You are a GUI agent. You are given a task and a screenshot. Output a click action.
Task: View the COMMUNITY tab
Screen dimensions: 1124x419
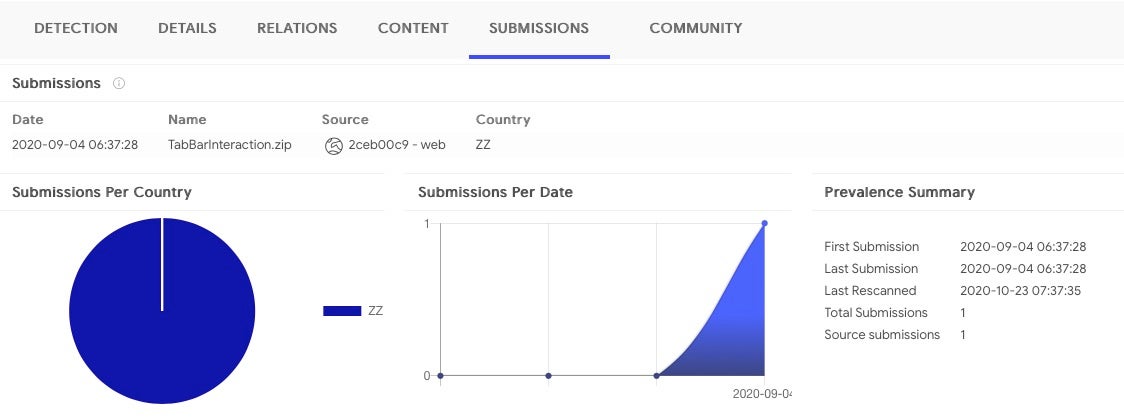[696, 28]
